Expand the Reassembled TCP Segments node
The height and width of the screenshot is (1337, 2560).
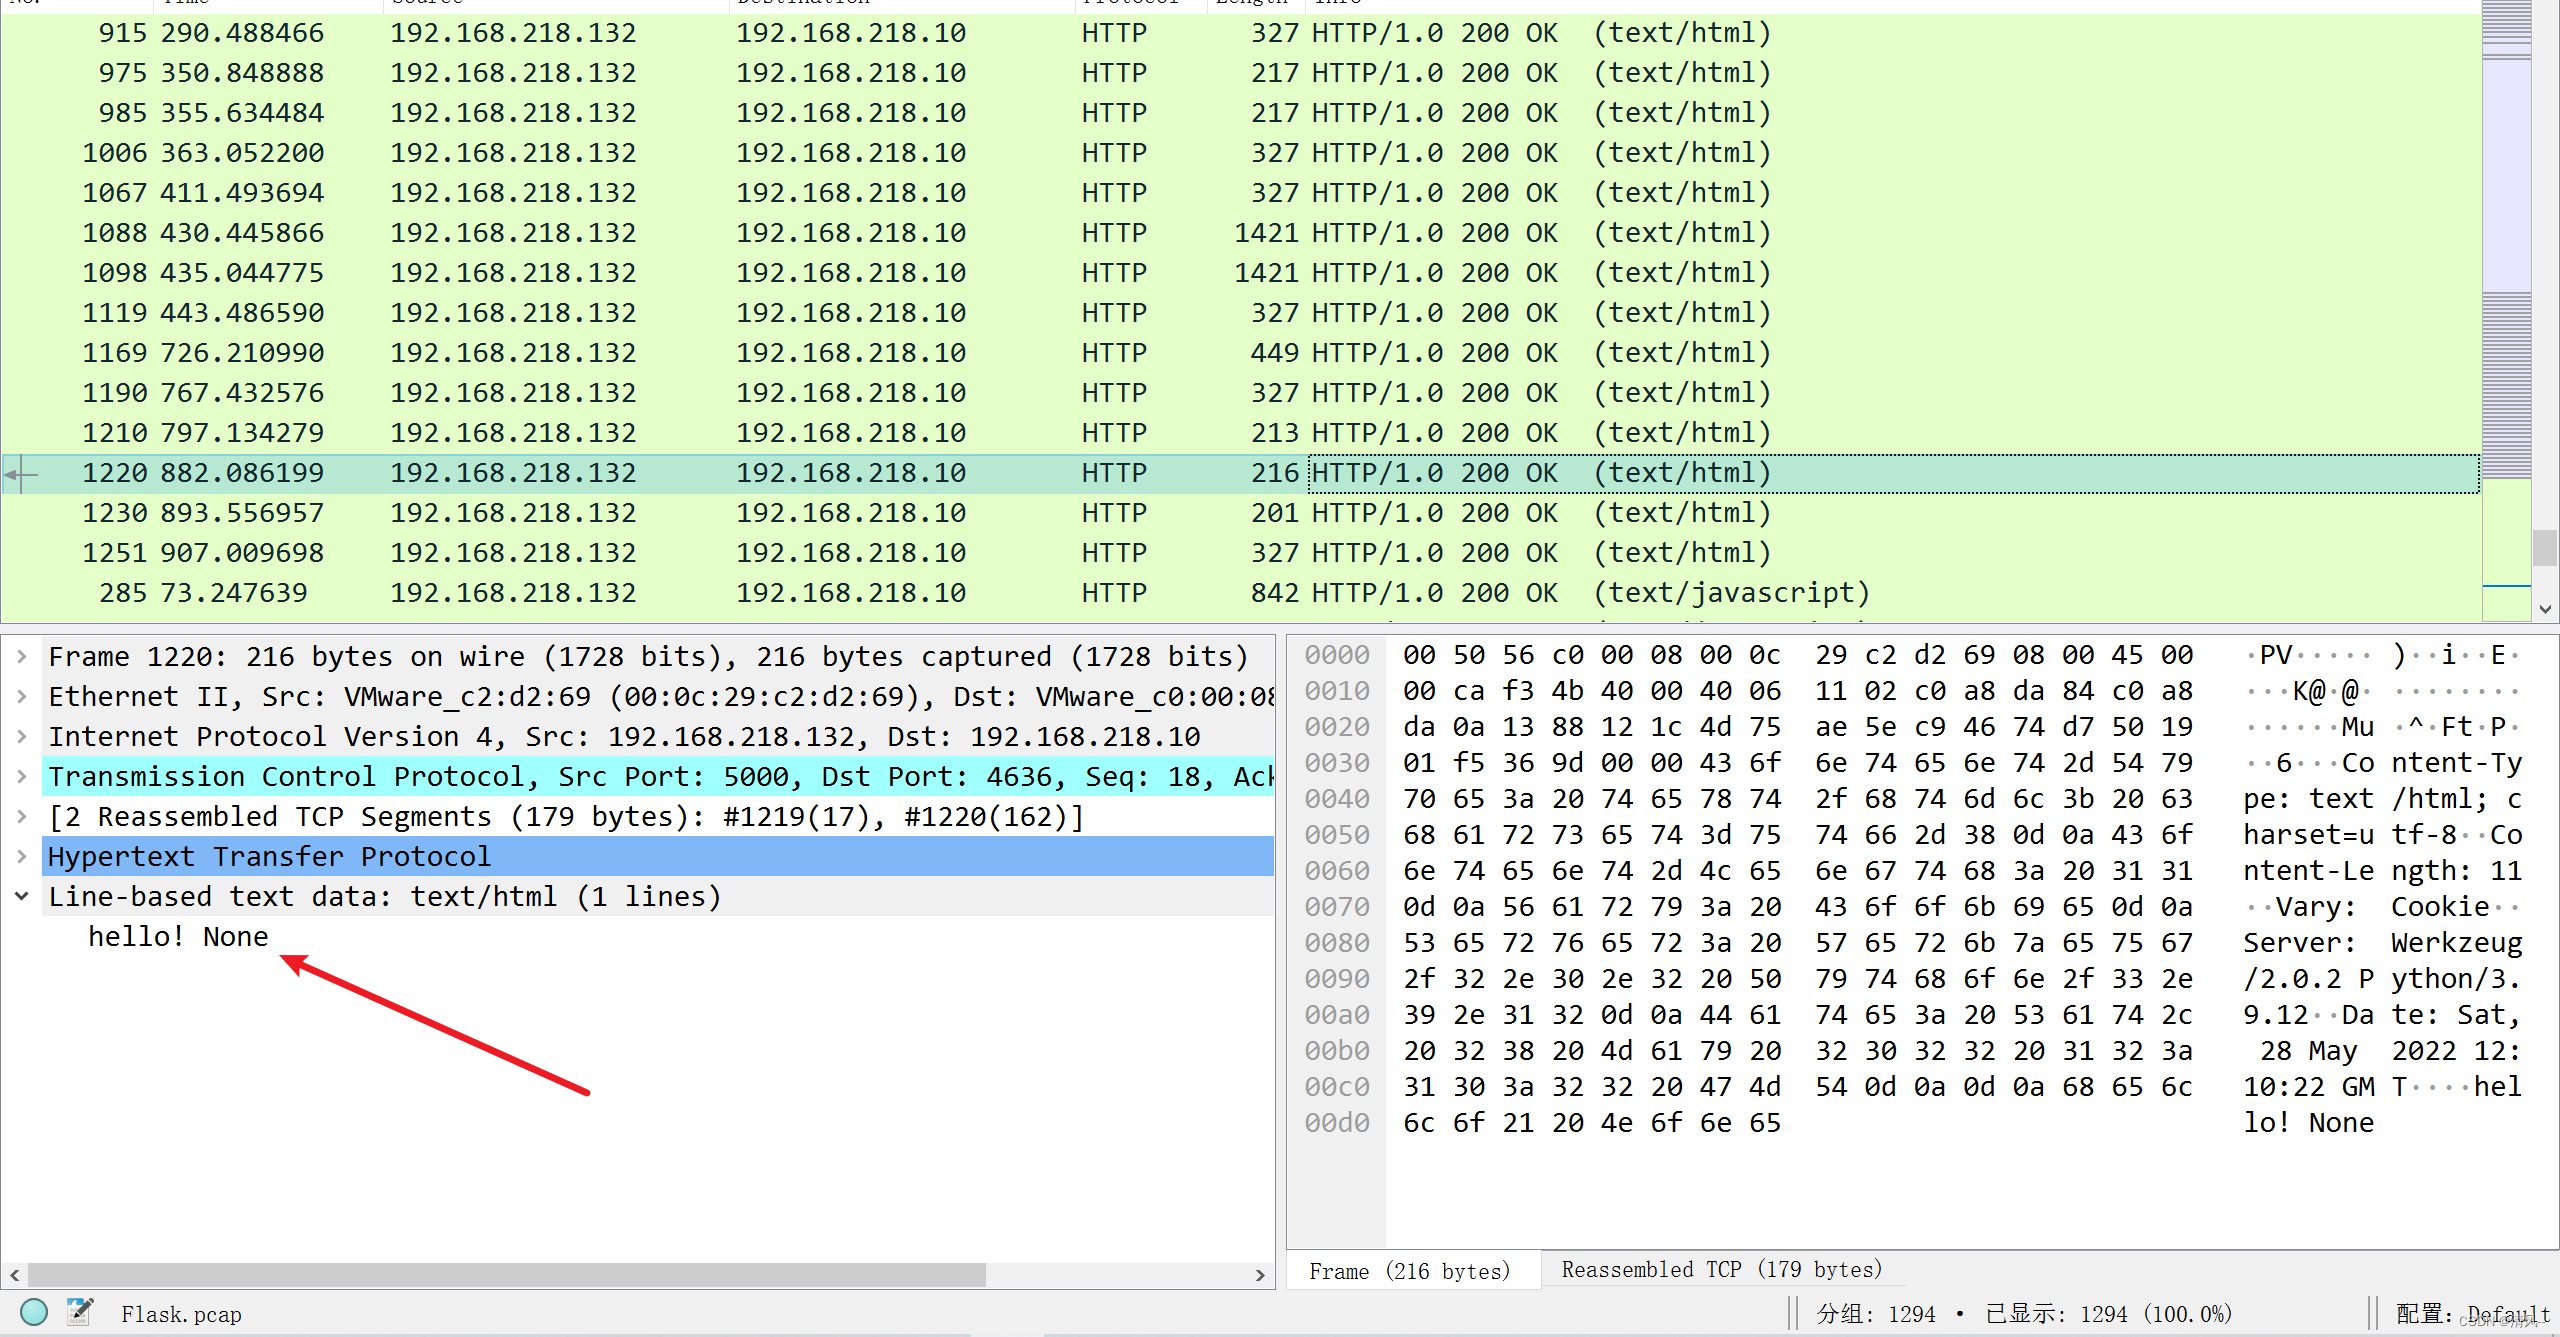(x=22, y=817)
